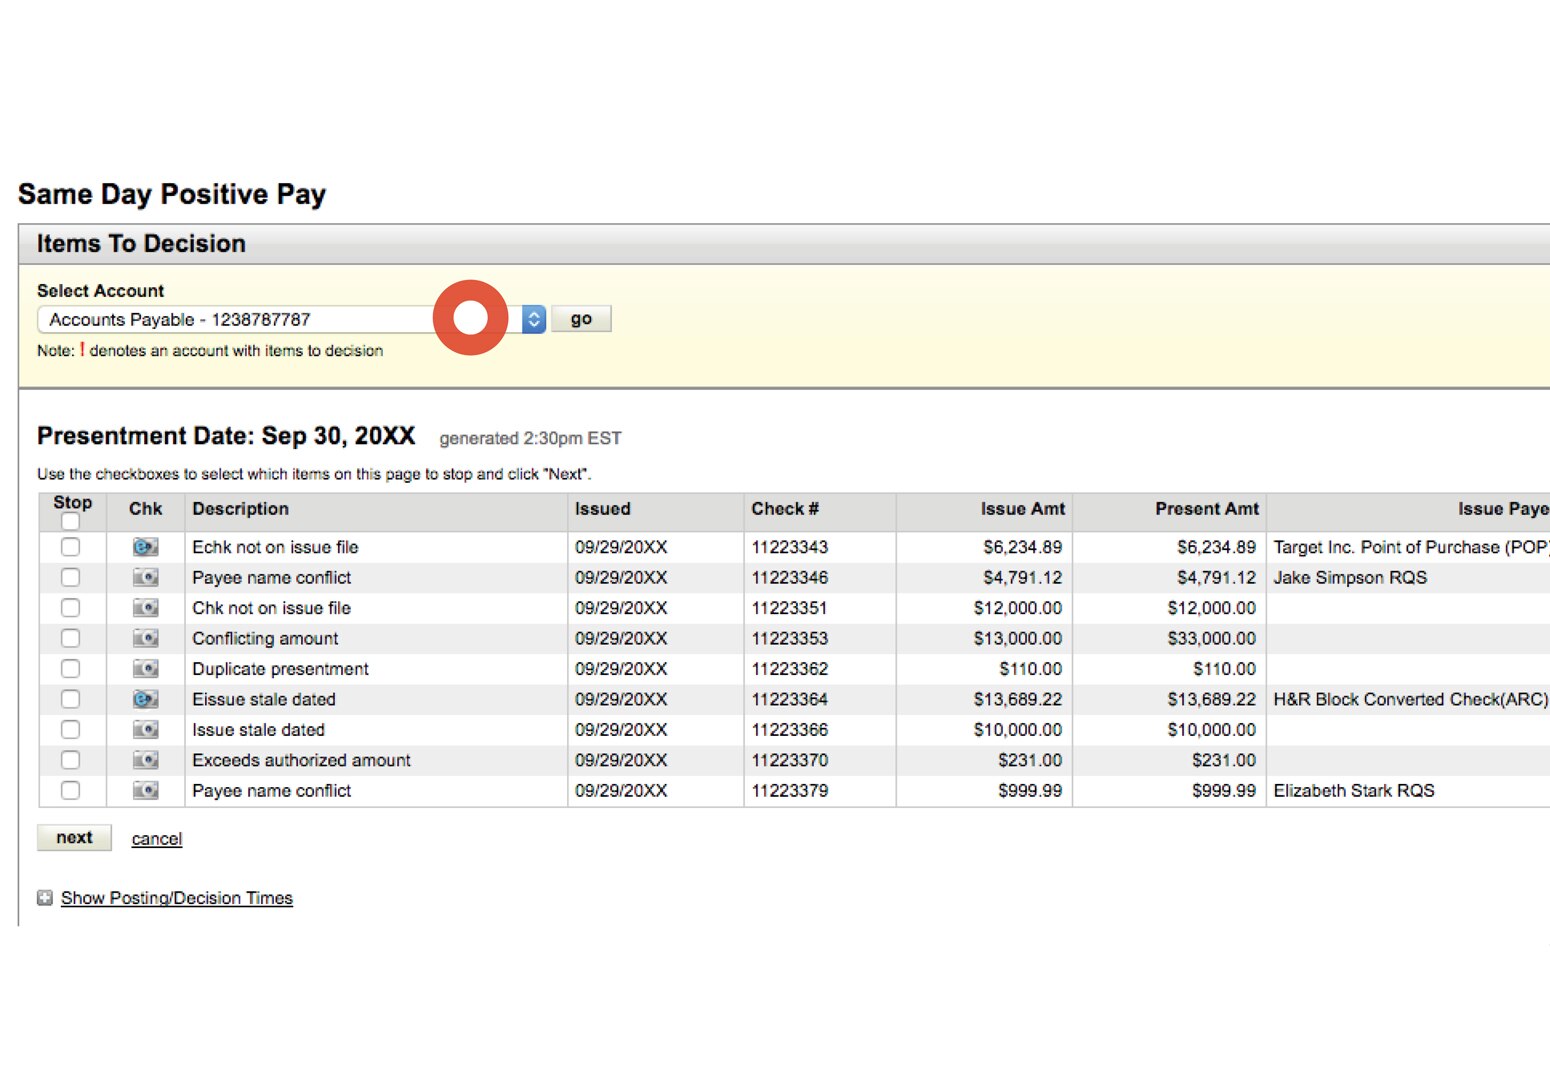This screenshot has height=1087, width=1550.
Task: Toggle the select-all Stop checkbox in header
Action: (70, 523)
